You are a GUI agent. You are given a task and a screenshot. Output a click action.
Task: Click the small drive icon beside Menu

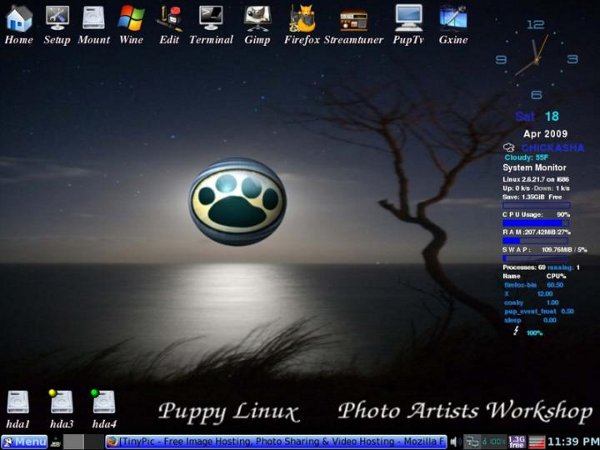tap(56, 442)
